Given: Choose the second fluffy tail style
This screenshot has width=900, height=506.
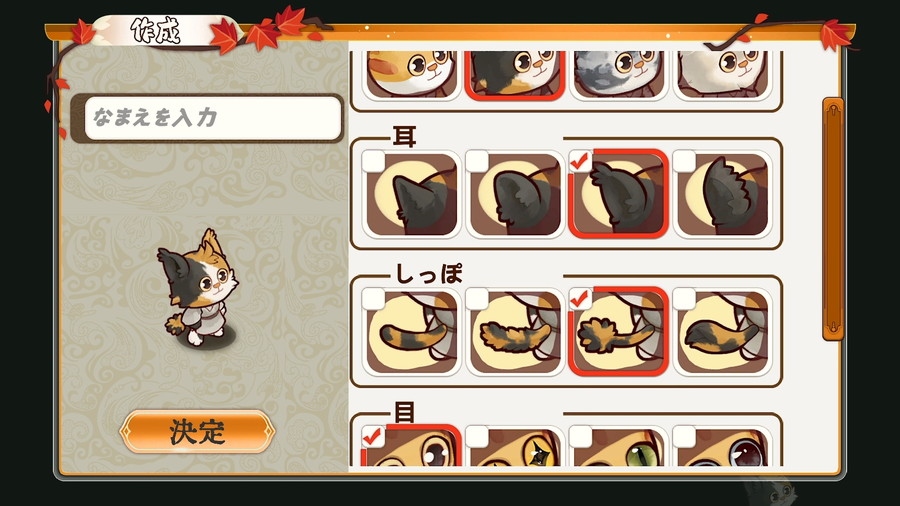Looking at the screenshot, I should pos(515,332).
